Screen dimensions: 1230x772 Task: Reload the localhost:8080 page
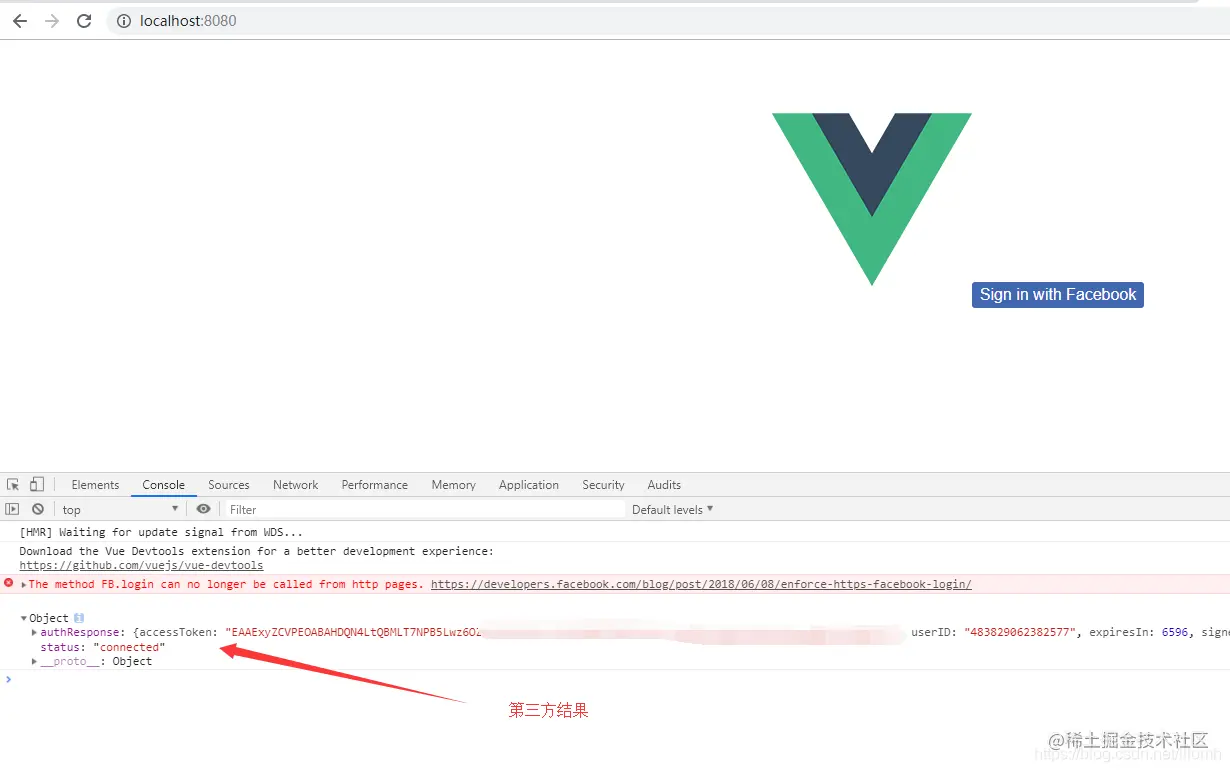(x=84, y=21)
